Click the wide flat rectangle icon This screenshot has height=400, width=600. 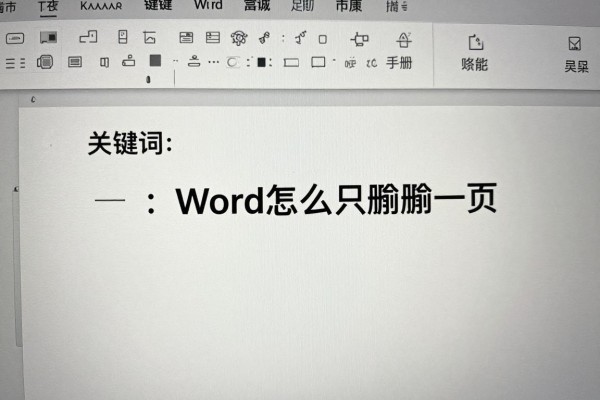(291, 63)
